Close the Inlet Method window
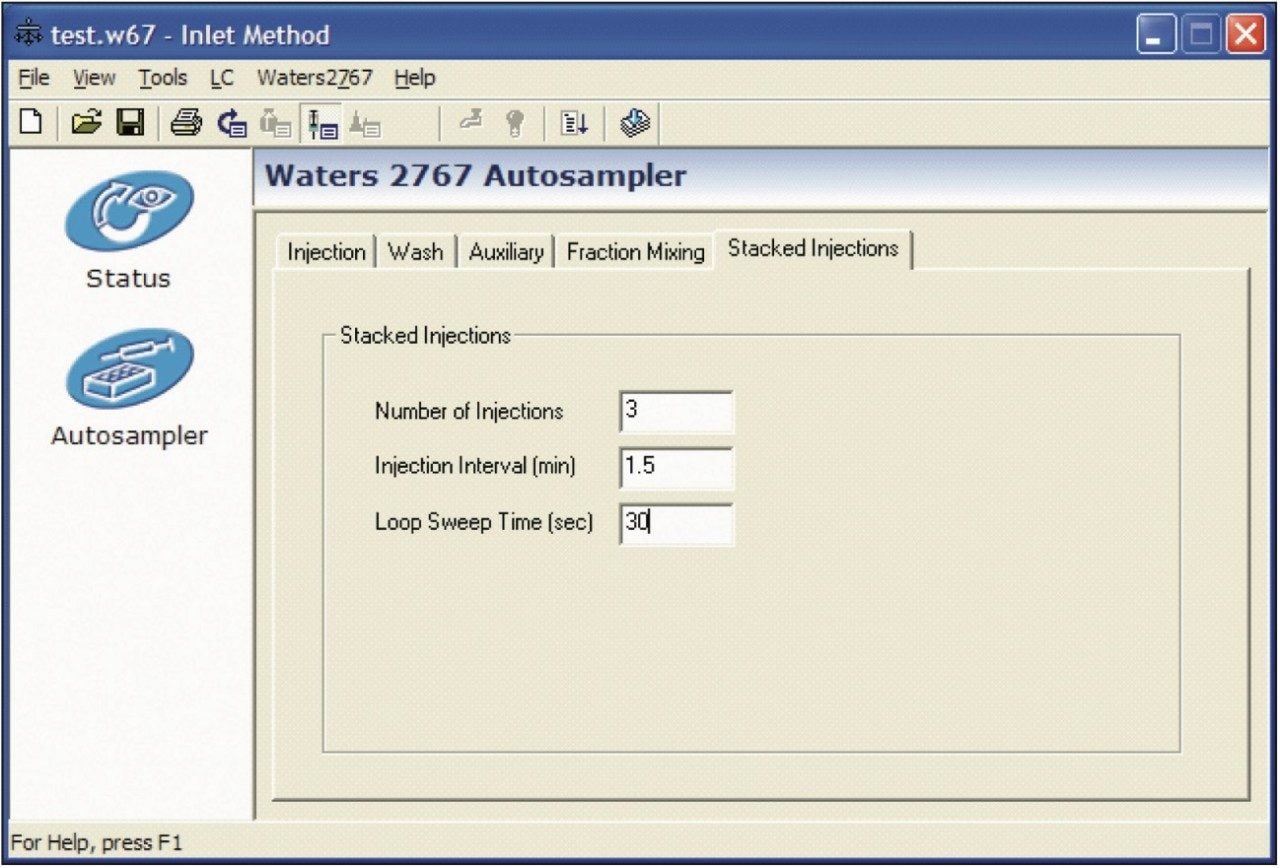Screen dimensions: 1280x868 point(1246,36)
